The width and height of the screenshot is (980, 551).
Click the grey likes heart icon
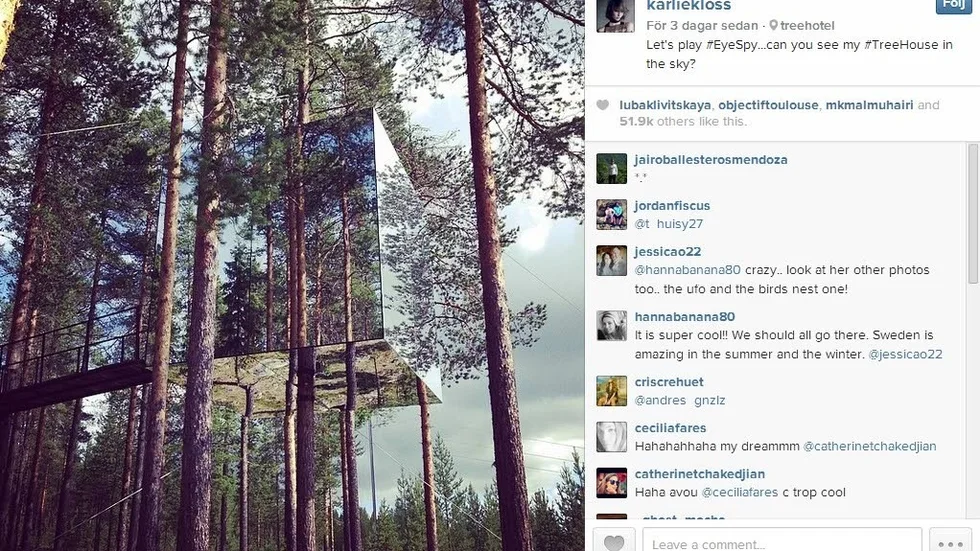(x=602, y=105)
